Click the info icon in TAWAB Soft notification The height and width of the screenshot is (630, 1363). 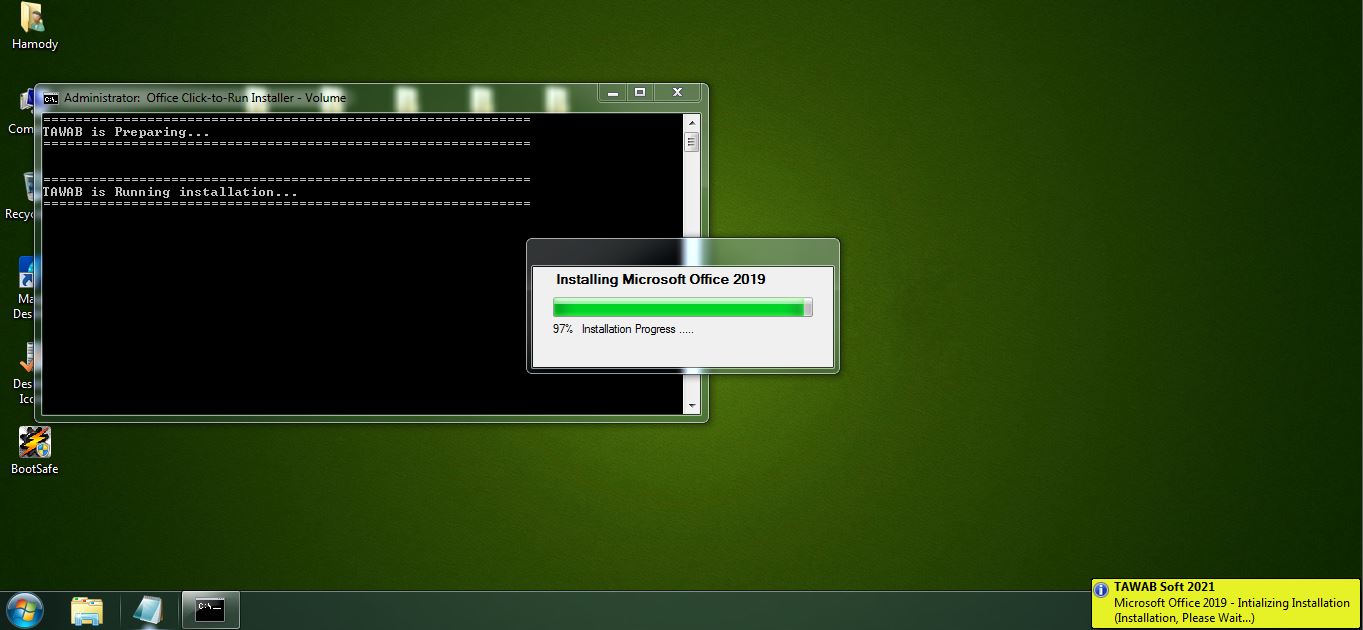point(1101,590)
